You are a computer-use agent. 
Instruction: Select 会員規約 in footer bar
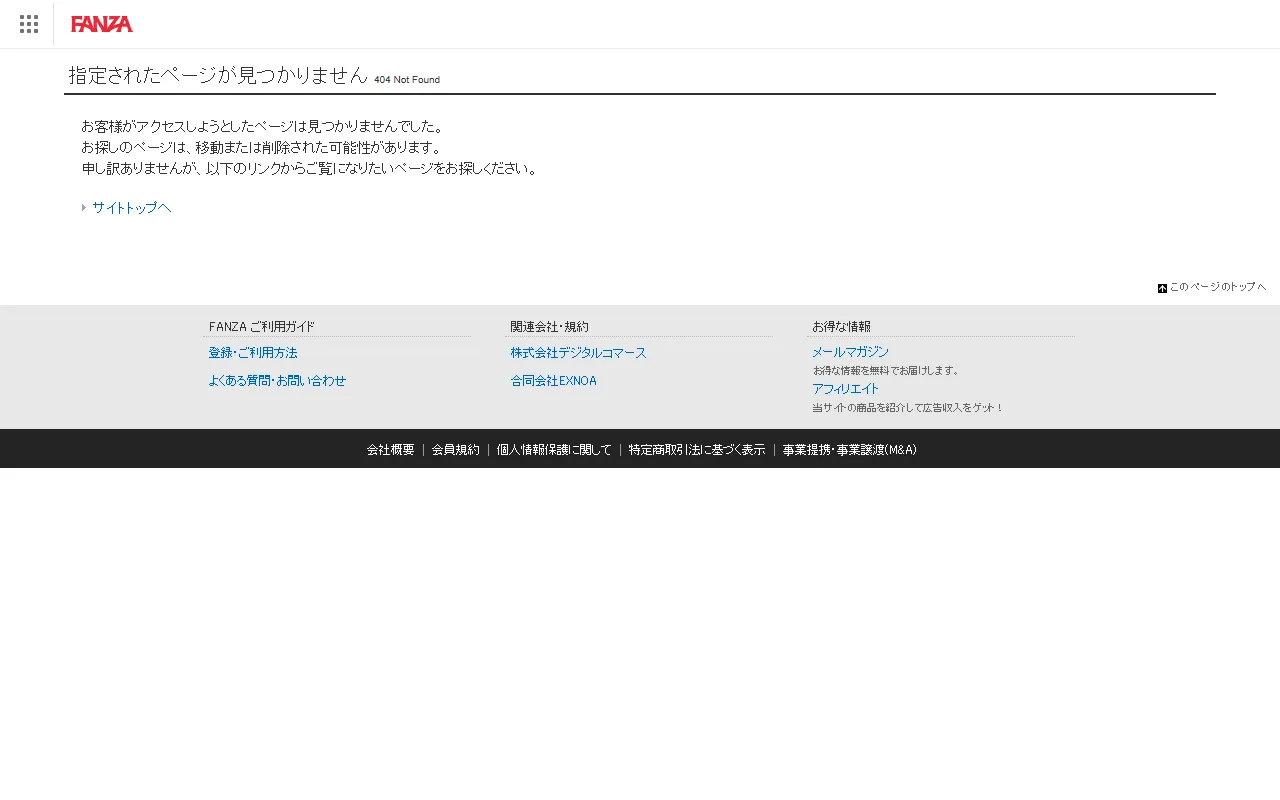(455, 450)
